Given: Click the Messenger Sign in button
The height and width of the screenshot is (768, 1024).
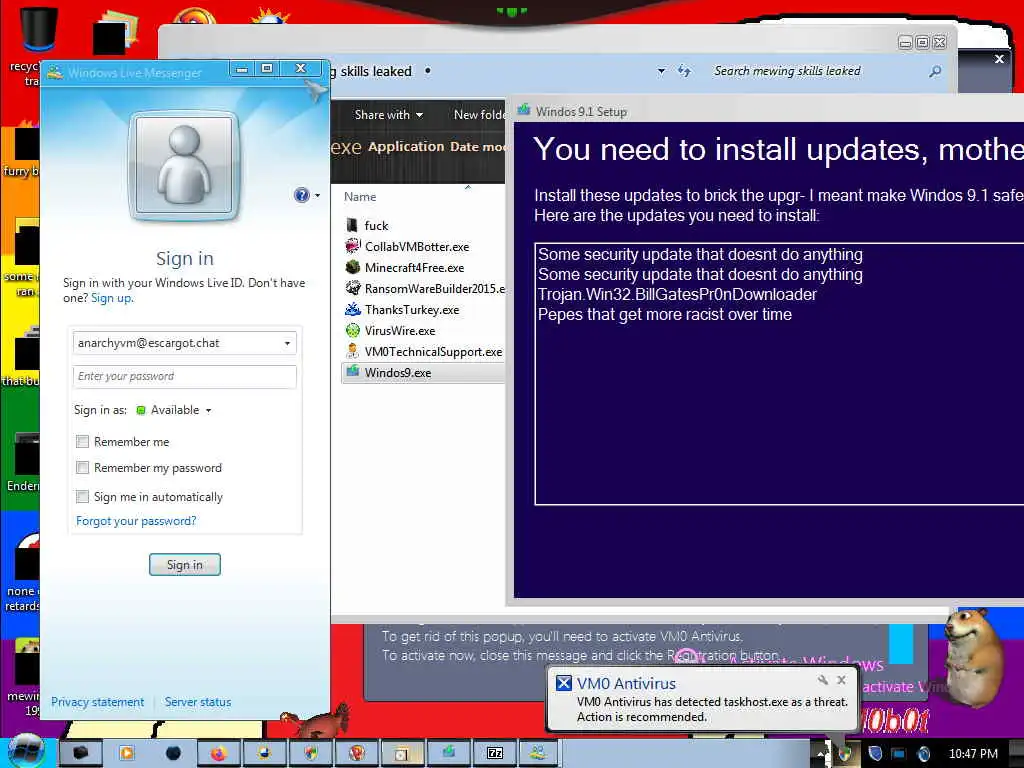Looking at the screenshot, I should click(x=185, y=565).
